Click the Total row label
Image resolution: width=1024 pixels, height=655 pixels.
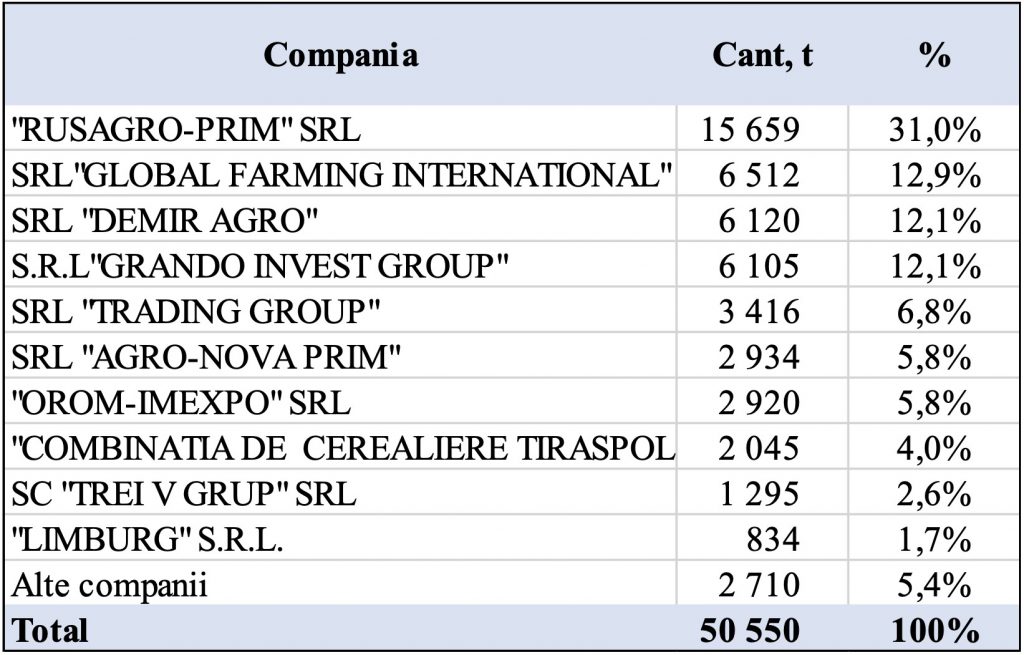(50, 630)
